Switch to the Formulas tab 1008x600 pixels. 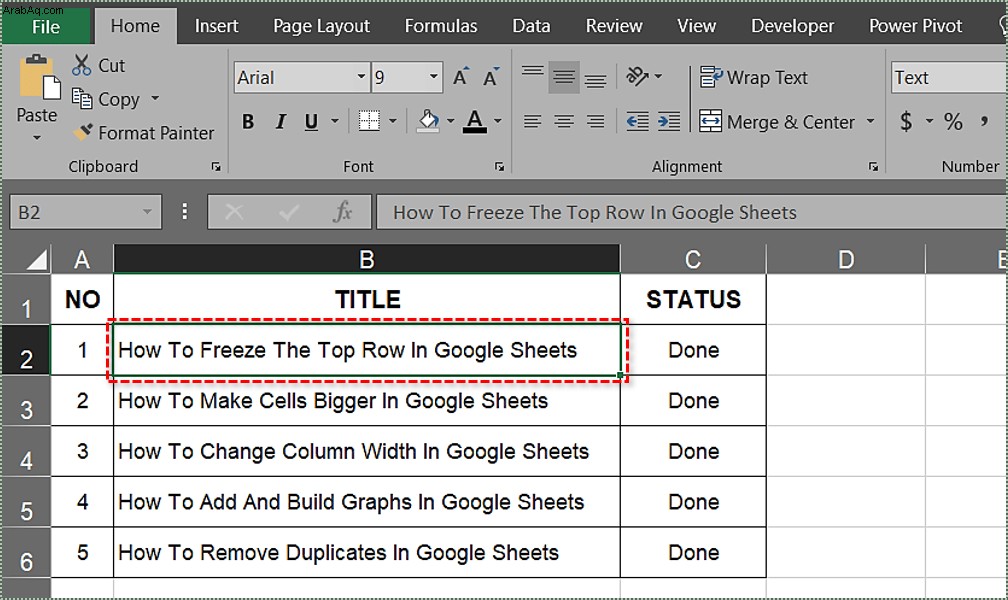click(x=441, y=26)
